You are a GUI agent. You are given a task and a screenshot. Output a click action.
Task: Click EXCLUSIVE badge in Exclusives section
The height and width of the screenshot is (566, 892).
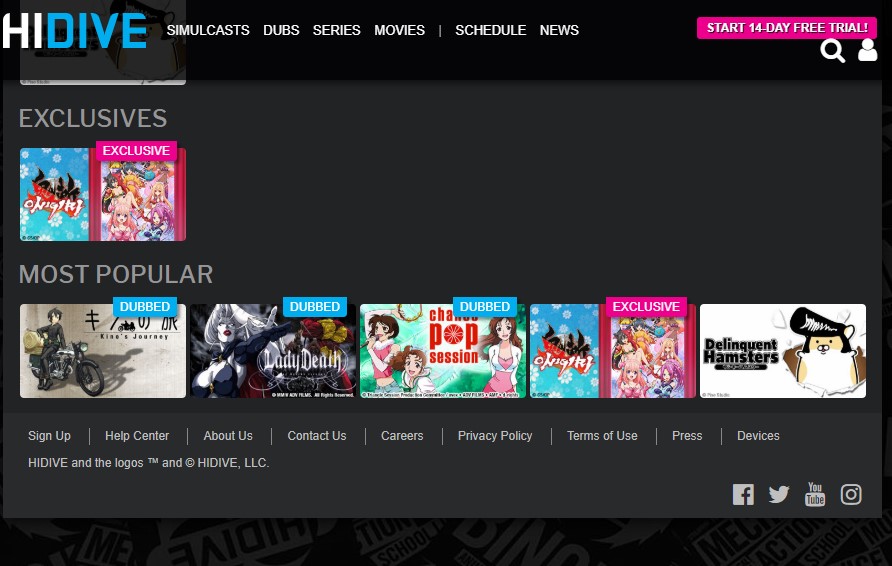[137, 151]
